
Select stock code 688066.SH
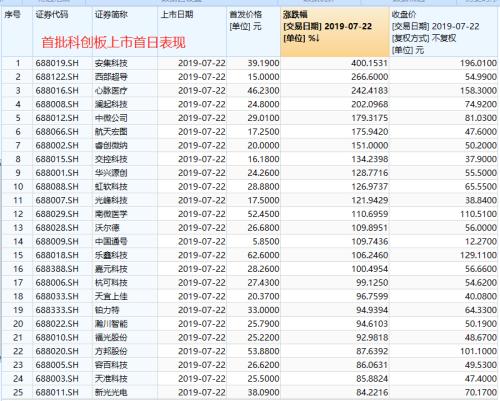[x=57, y=132]
